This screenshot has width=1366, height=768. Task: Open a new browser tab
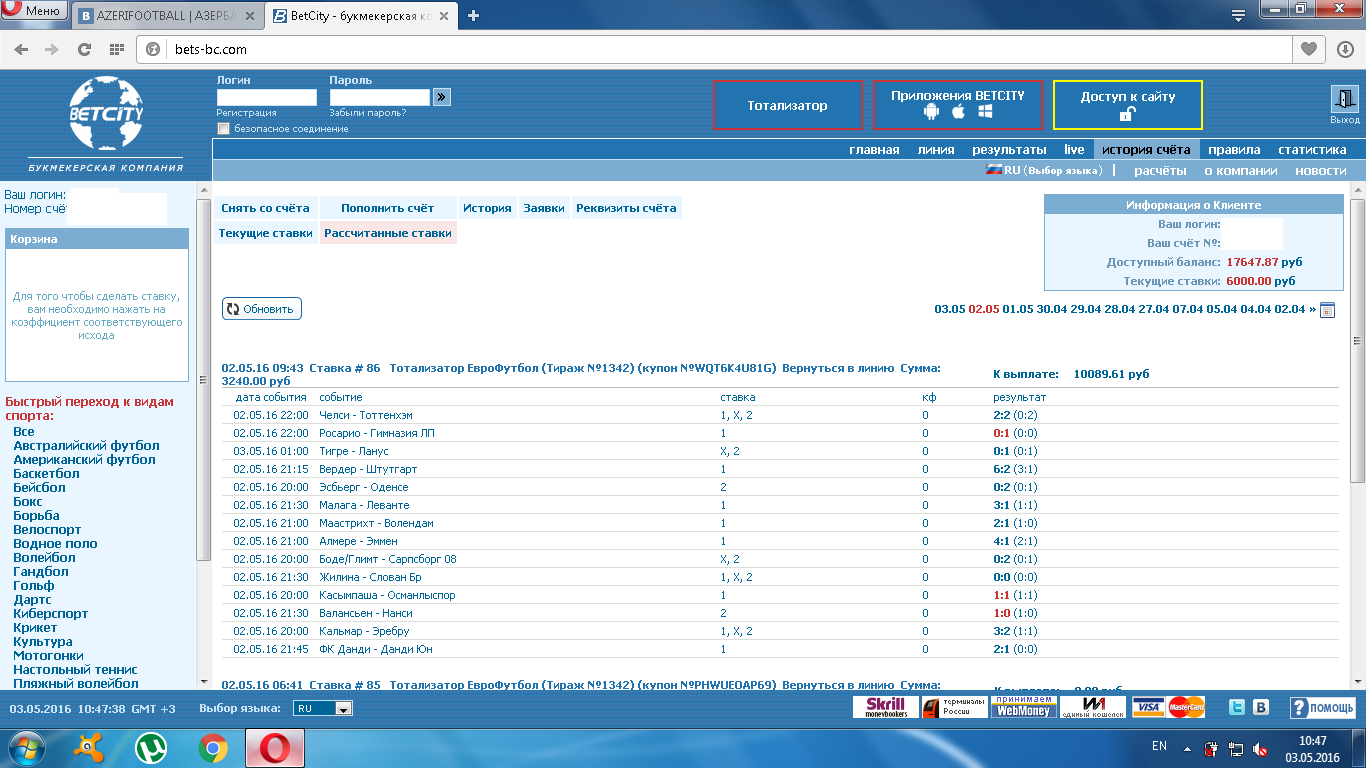pyautogui.click(x=474, y=15)
